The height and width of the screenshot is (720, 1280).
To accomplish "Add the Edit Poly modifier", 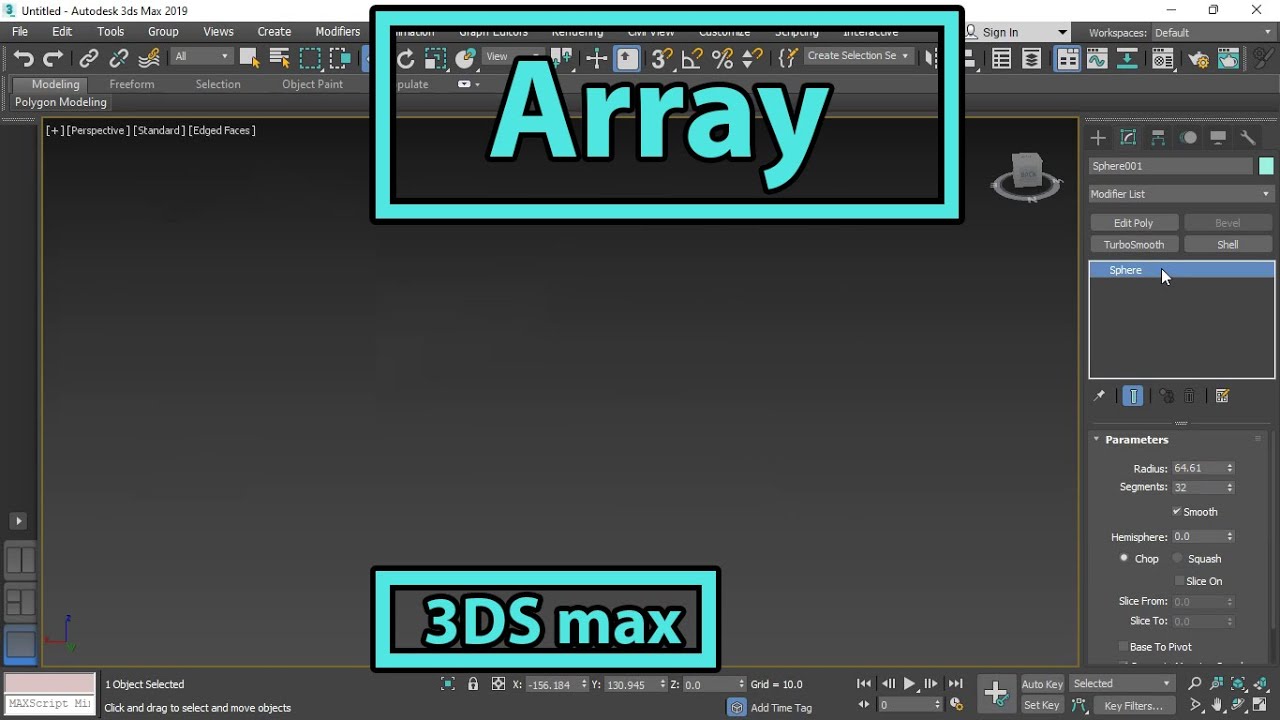I will tap(1134, 223).
